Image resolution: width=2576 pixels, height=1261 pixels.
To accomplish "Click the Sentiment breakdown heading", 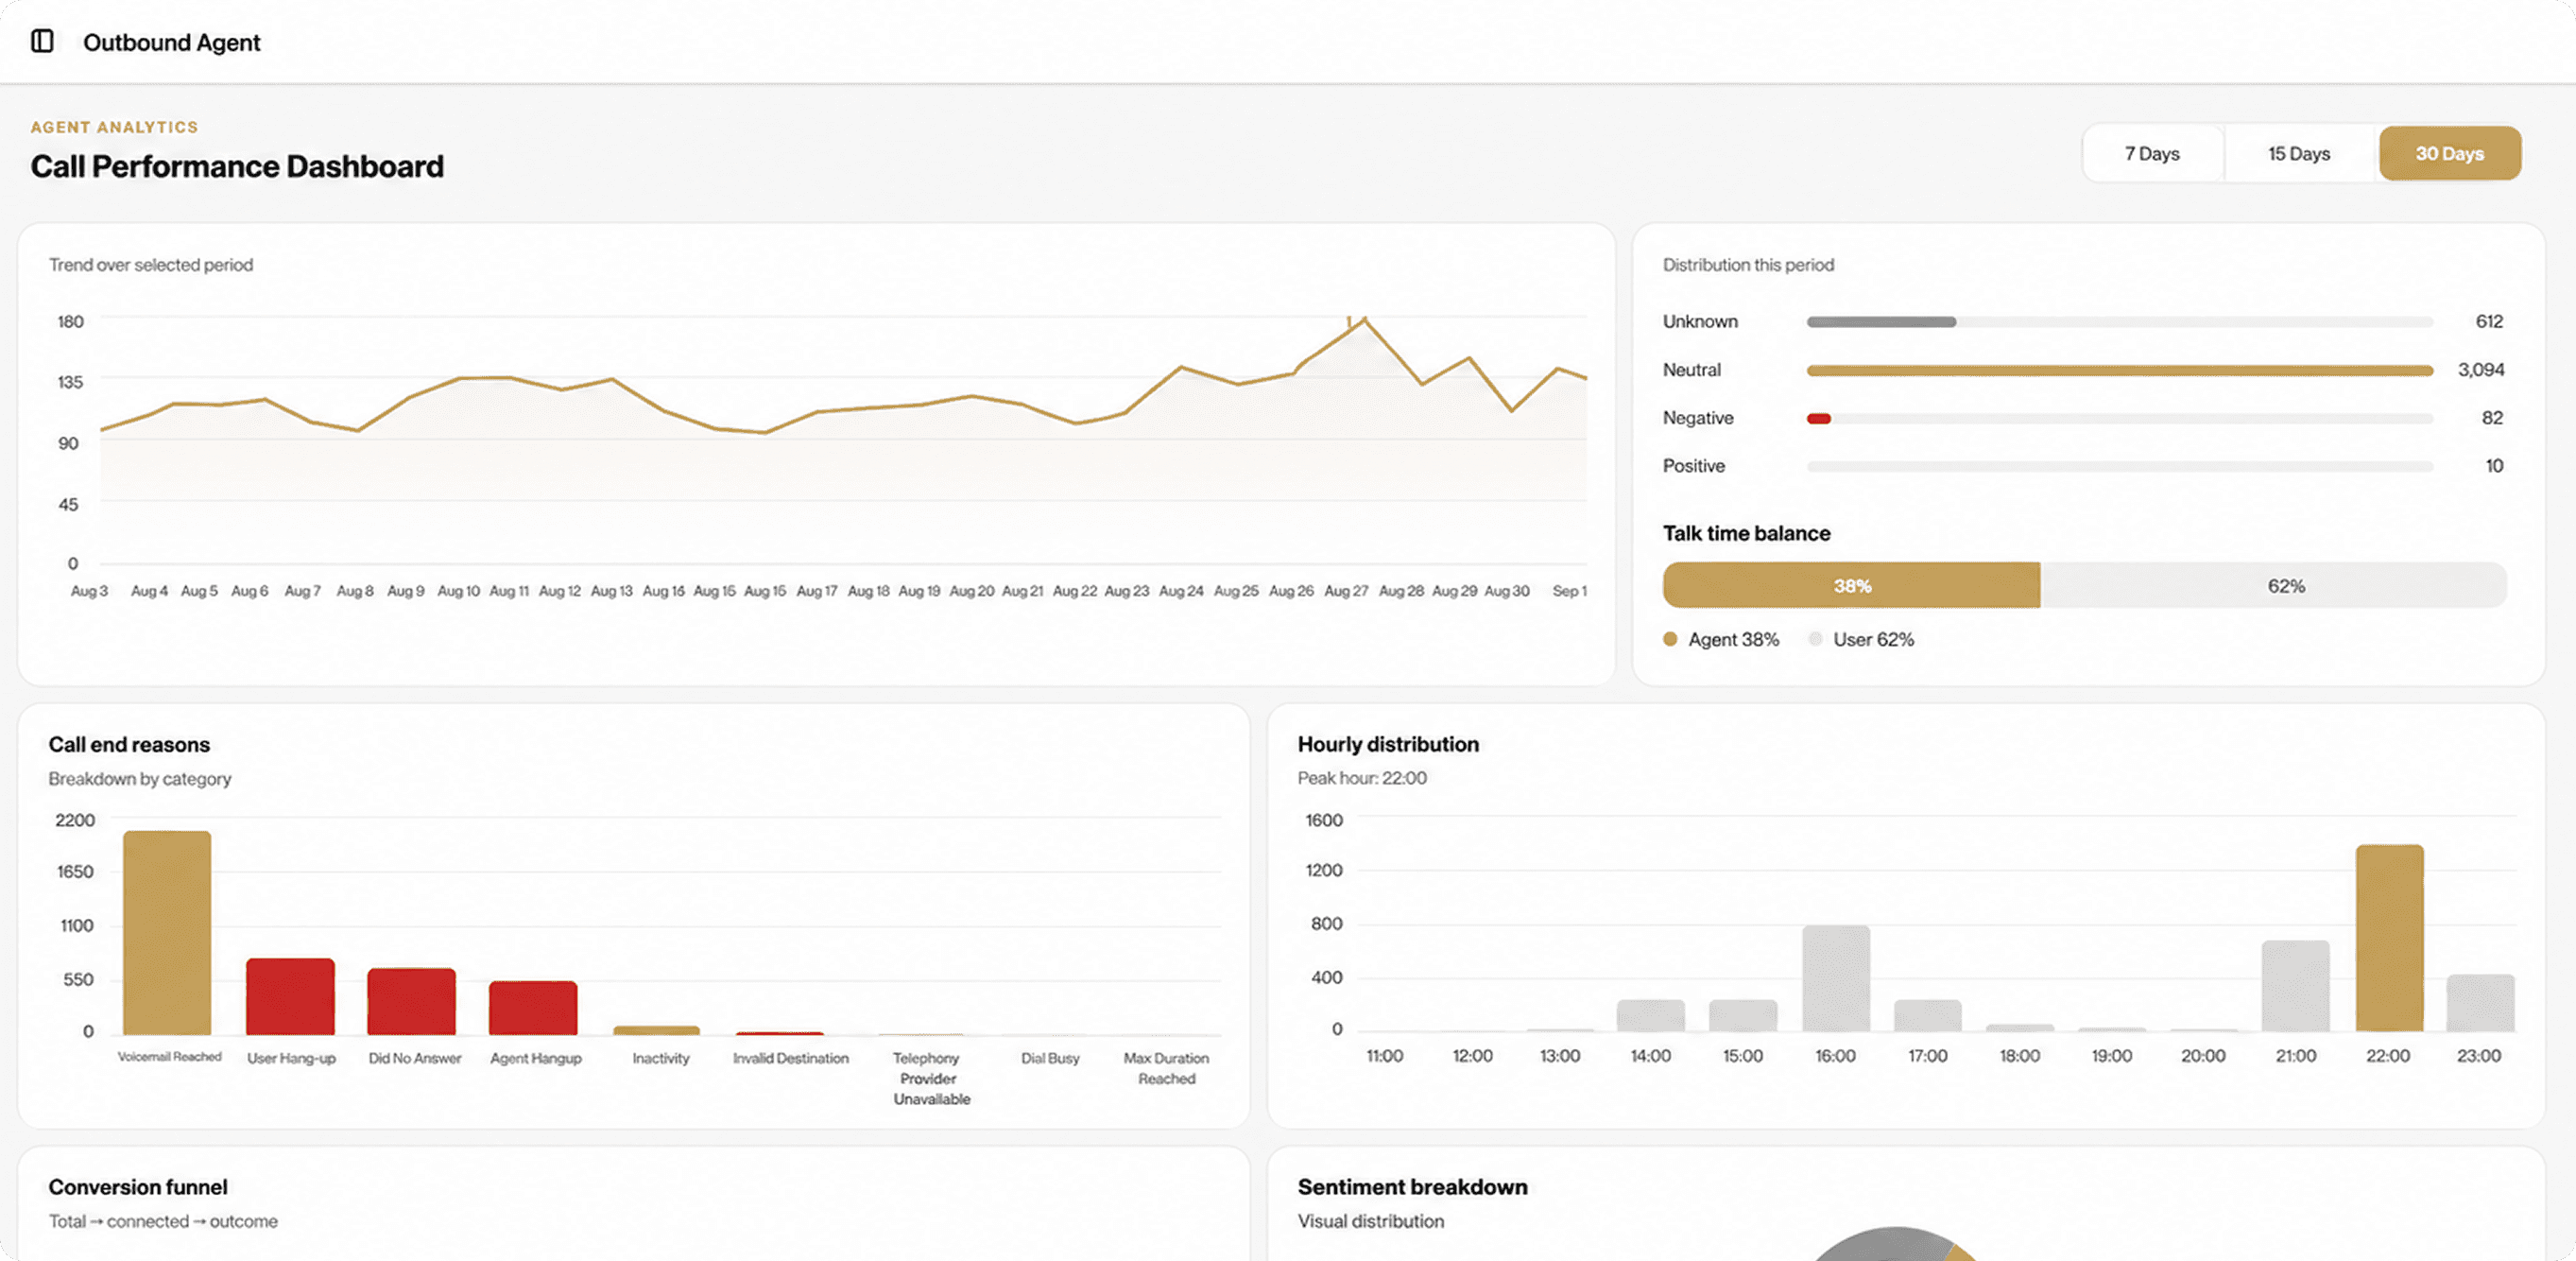I will pyautogui.click(x=1412, y=1187).
